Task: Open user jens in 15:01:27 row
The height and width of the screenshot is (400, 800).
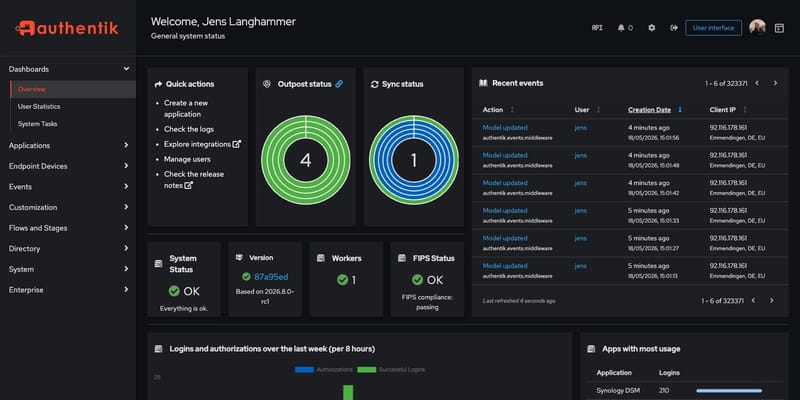Action: (581, 238)
